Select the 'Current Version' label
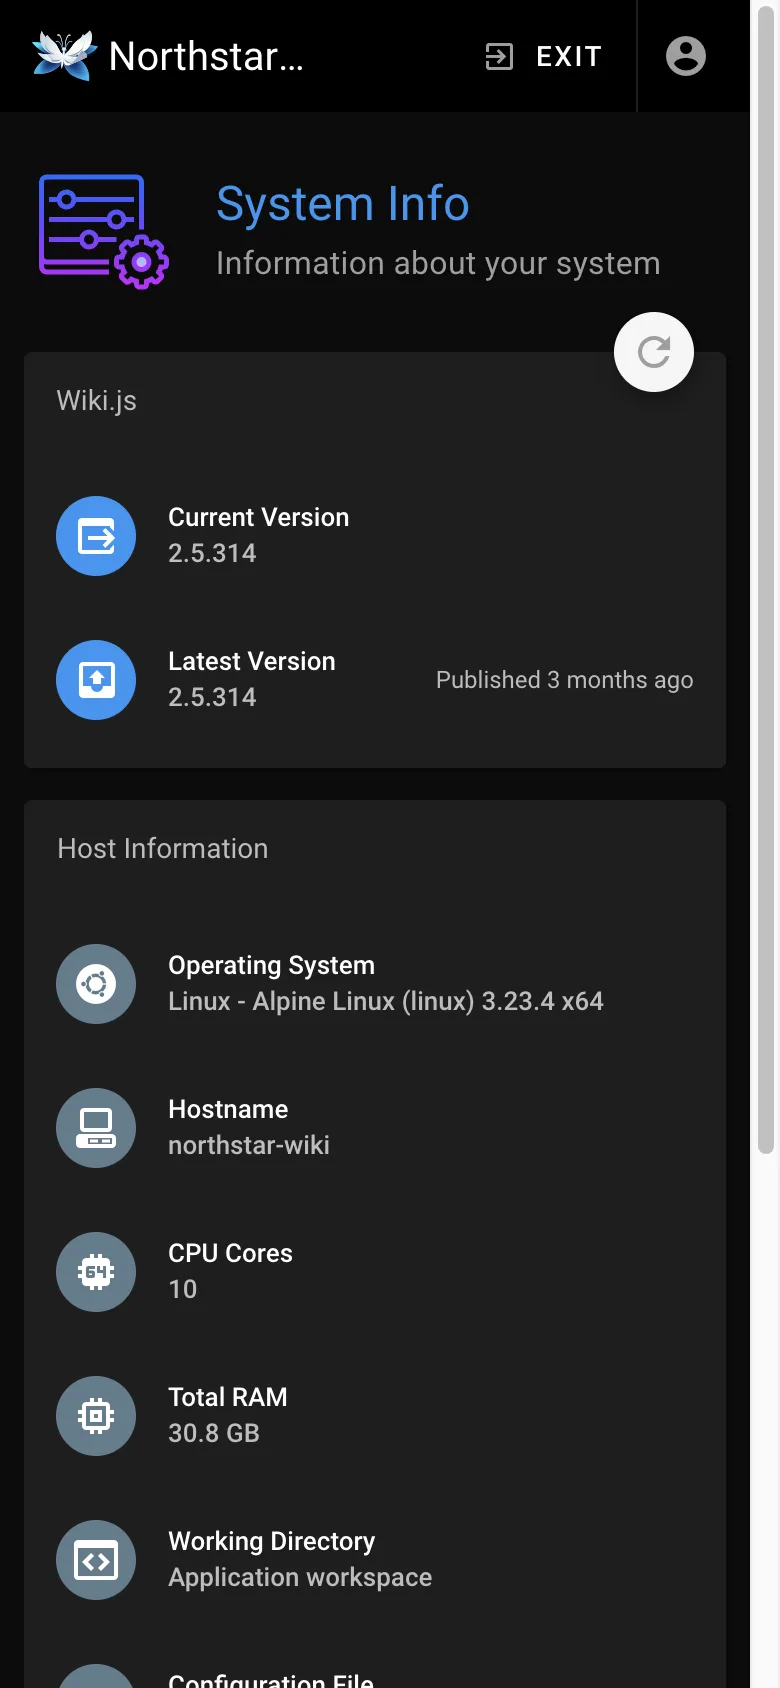This screenshot has height=1688, width=780. [x=259, y=517]
